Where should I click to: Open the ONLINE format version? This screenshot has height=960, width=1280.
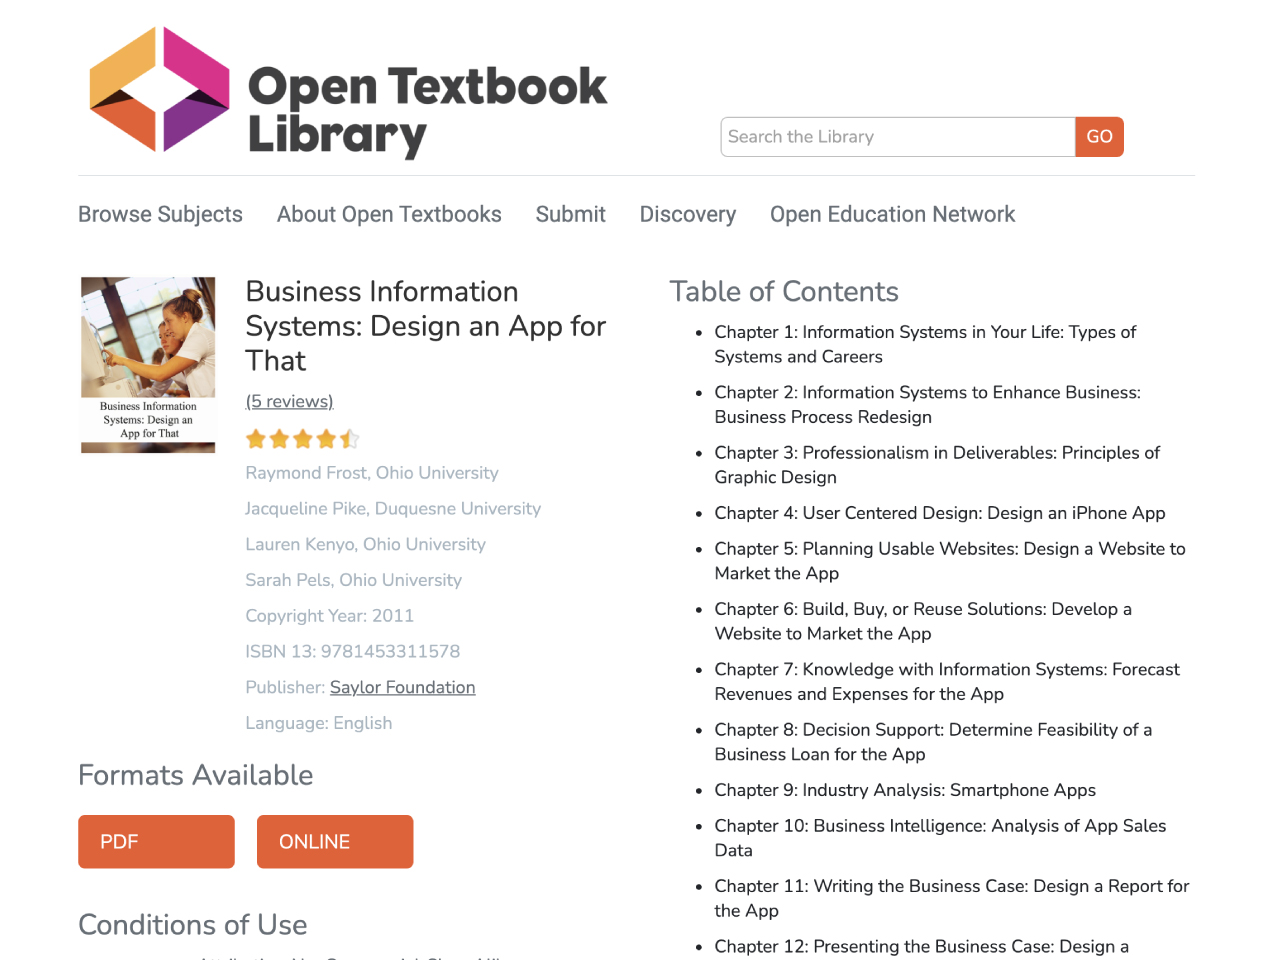pos(335,841)
